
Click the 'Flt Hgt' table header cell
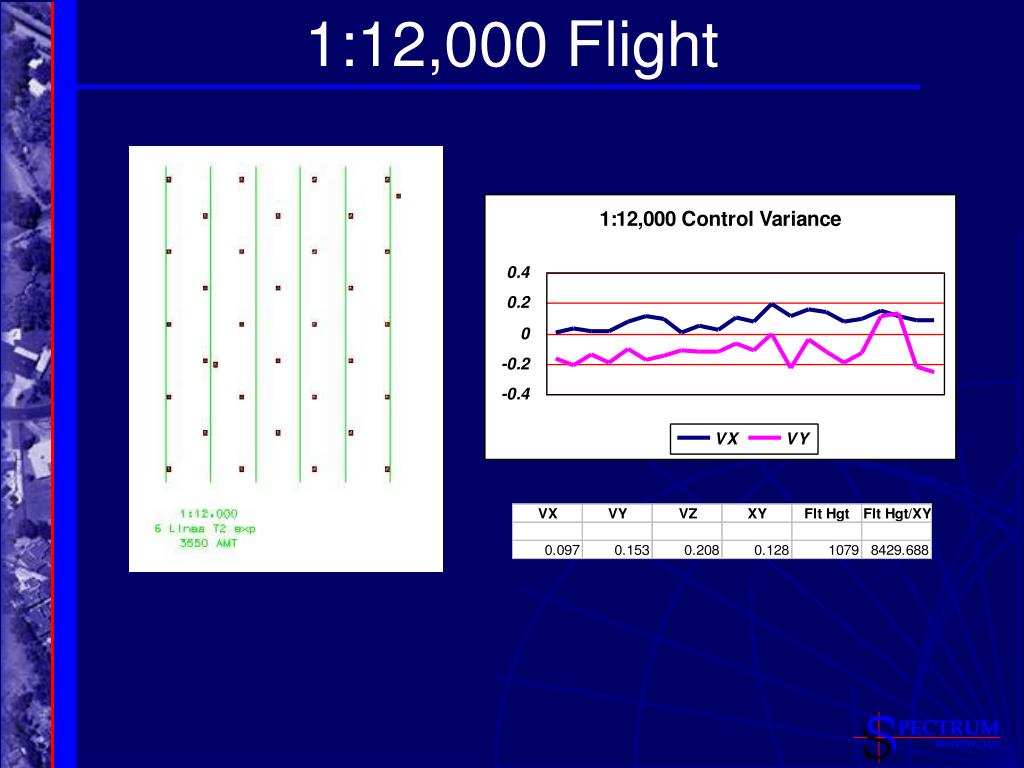(x=827, y=513)
